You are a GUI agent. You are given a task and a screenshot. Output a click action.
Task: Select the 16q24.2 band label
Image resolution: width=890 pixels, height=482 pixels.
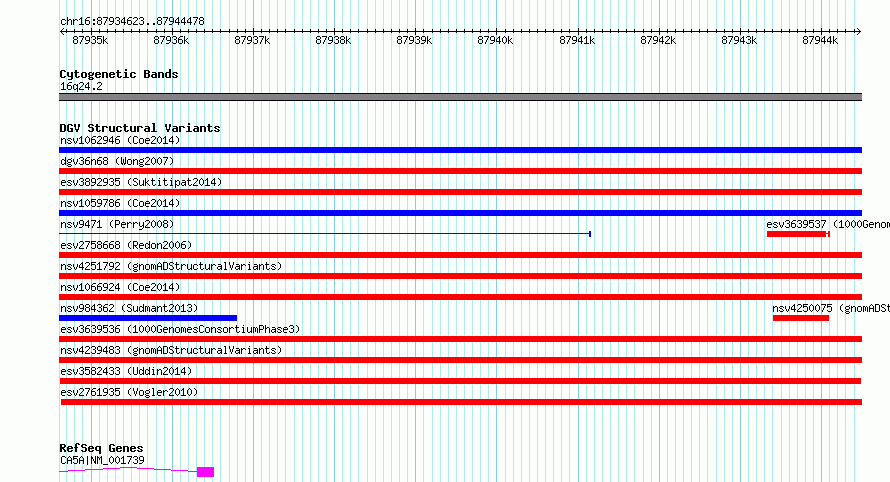point(81,86)
